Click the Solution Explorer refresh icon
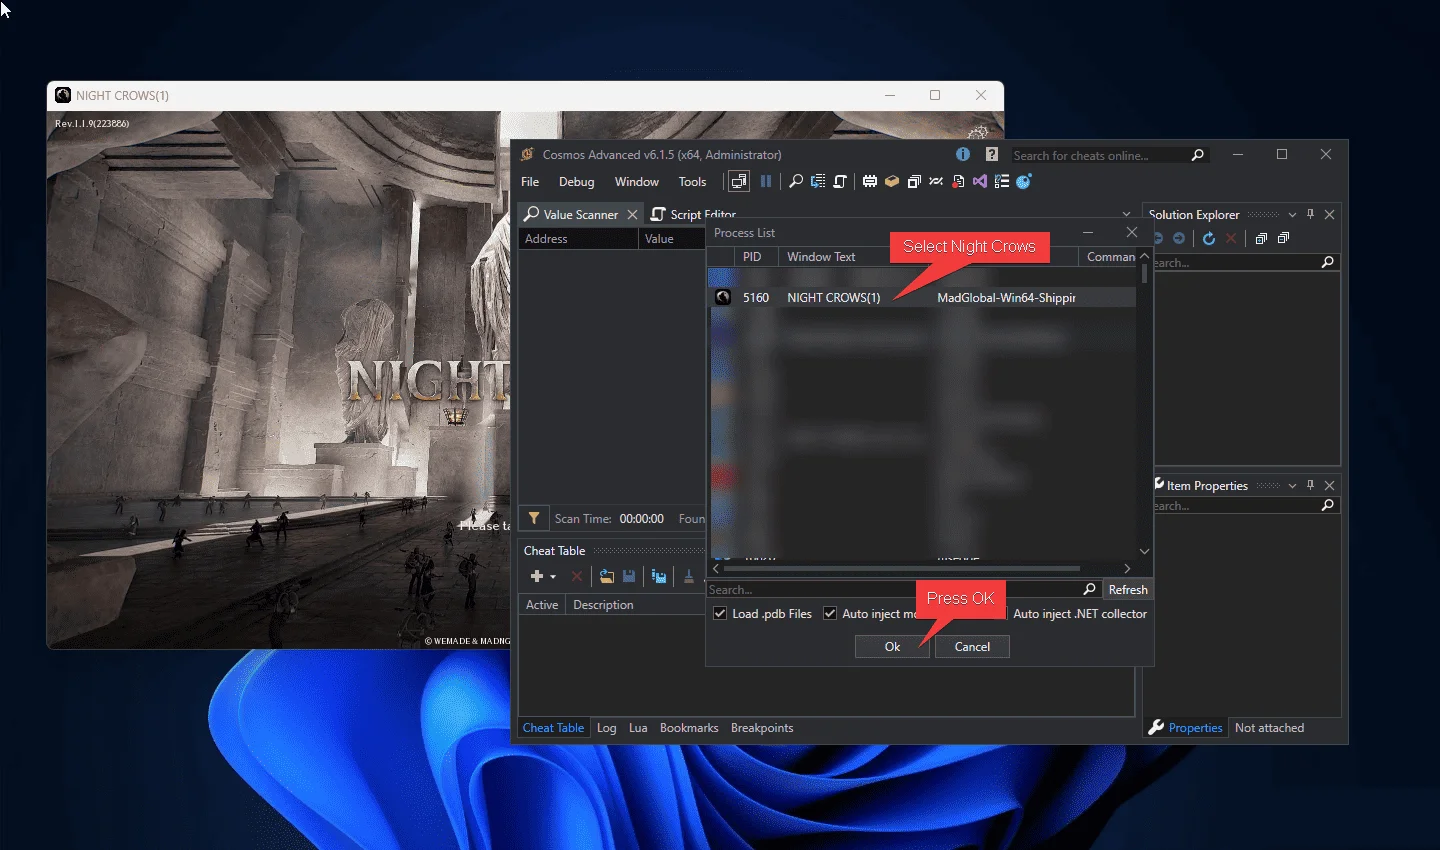Screen dimensions: 1440x850 (x=1209, y=238)
